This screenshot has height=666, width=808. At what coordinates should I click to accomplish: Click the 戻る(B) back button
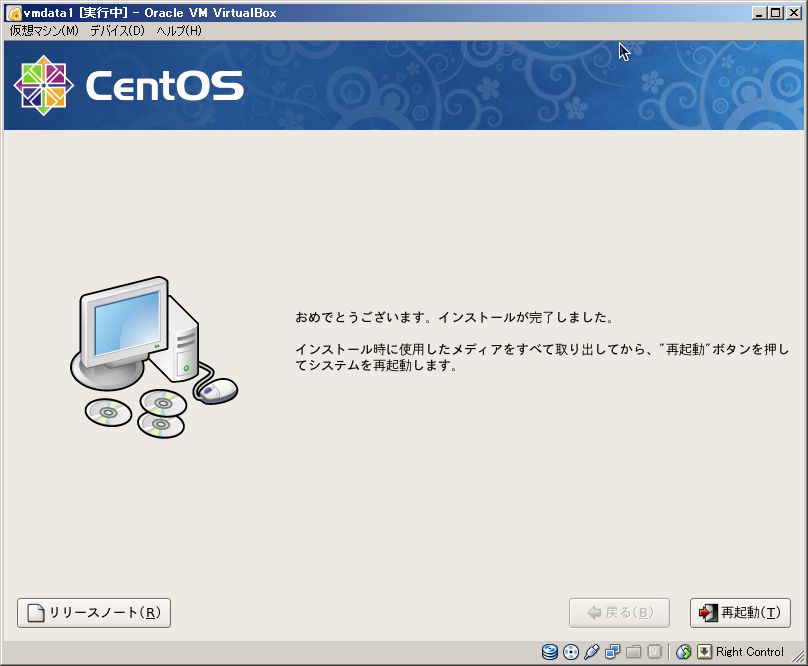click(x=619, y=612)
